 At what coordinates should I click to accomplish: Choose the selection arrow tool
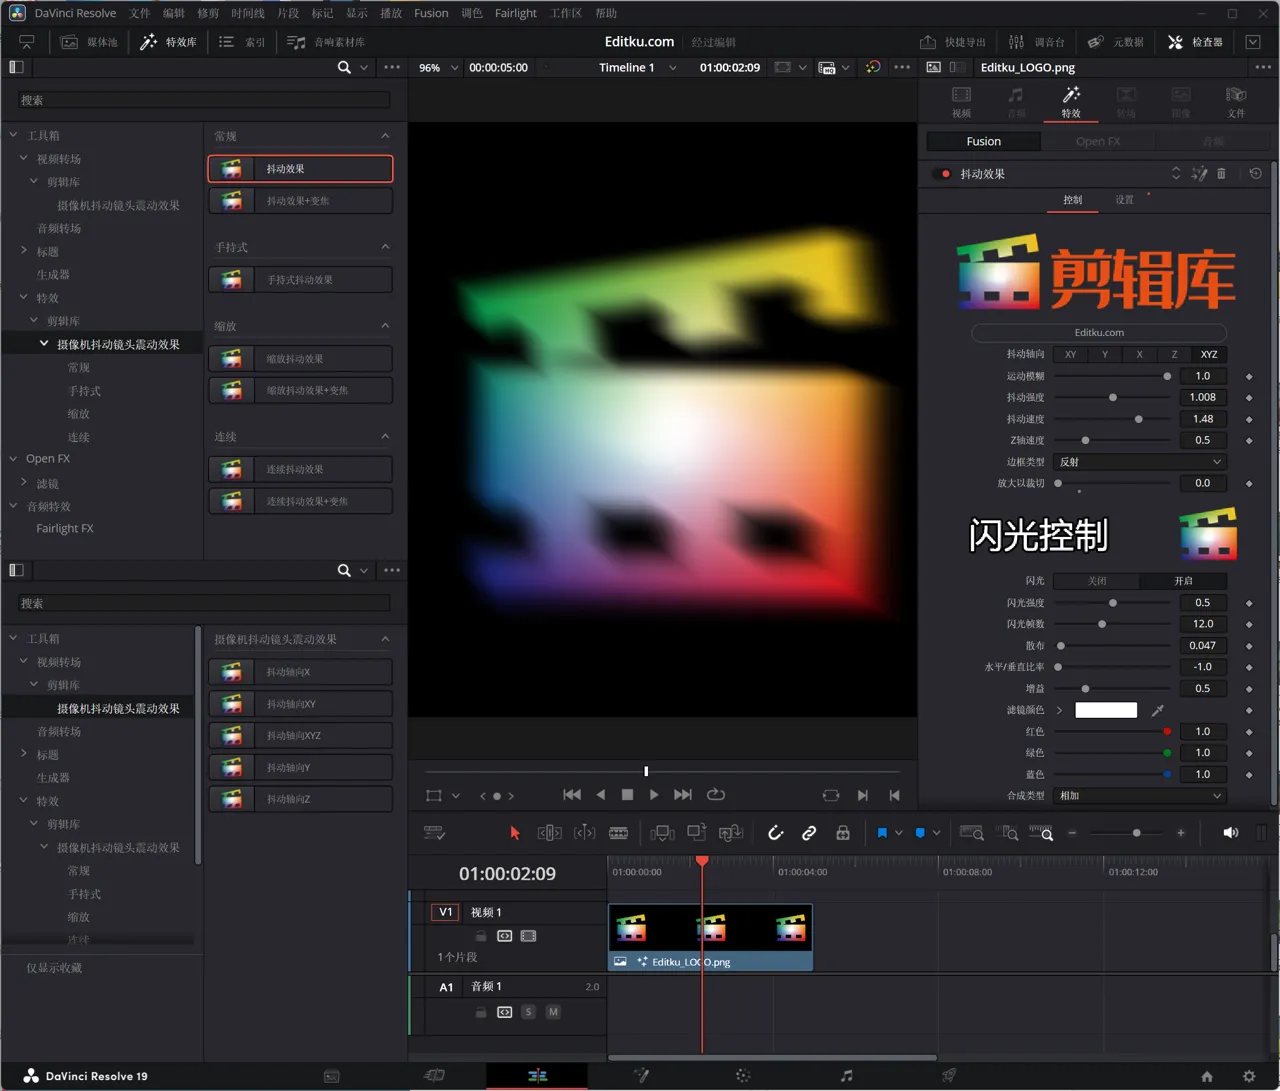coord(515,833)
